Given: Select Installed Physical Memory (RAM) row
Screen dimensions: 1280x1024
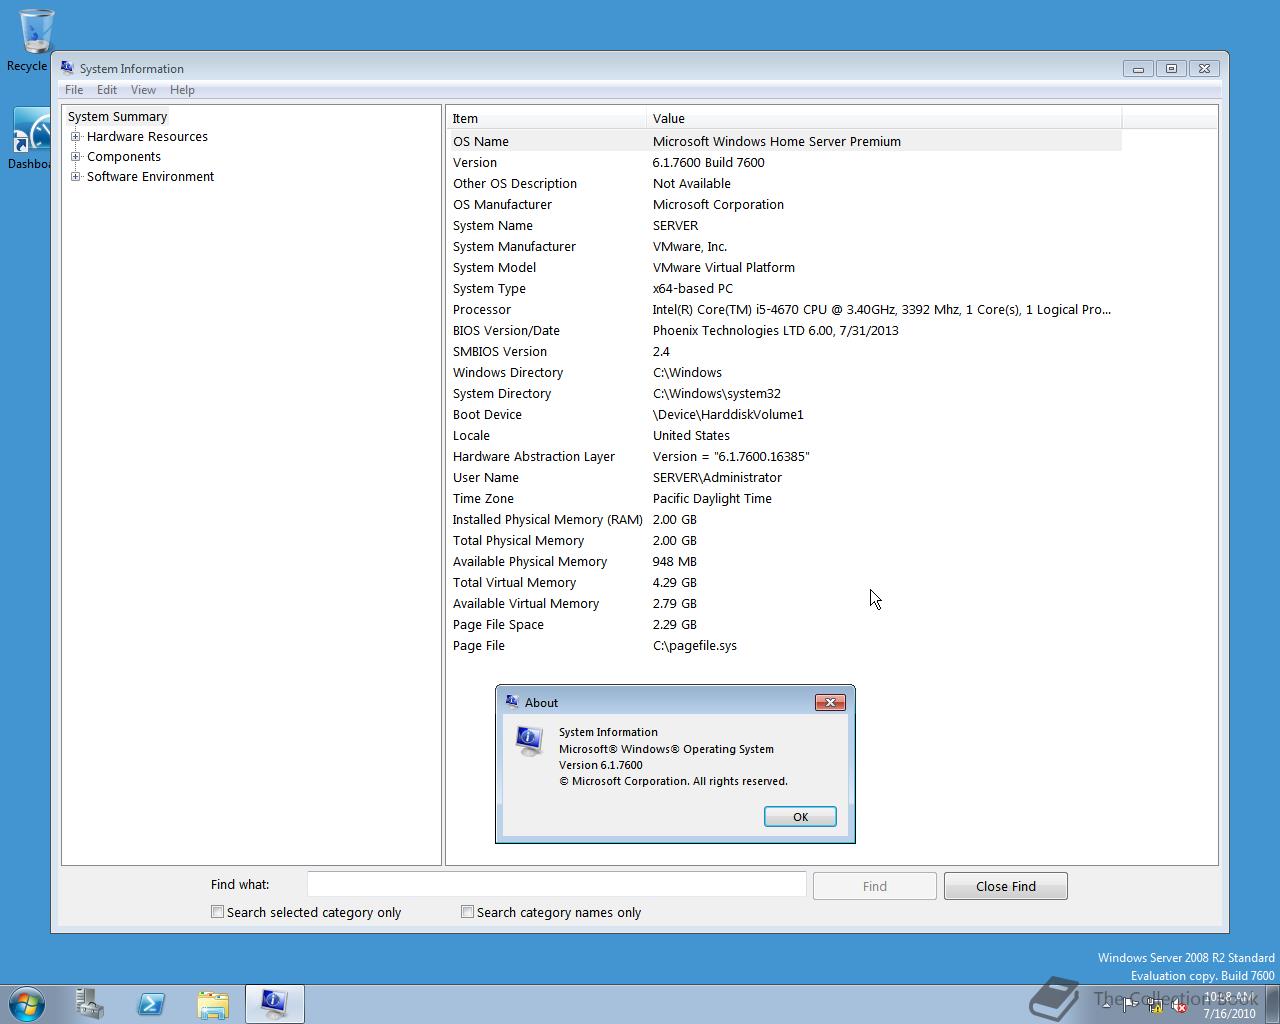Looking at the screenshot, I should 784,520.
